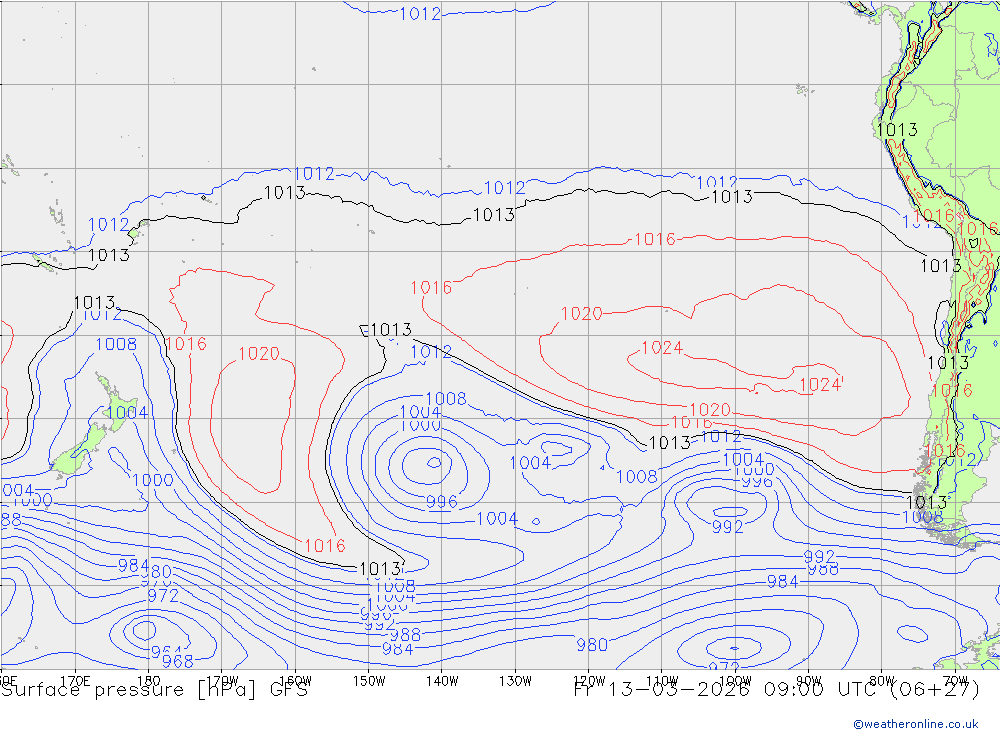1000x733 pixels.
Task: Click the blue 968 isobar label
Action: click(x=178, y=662)
